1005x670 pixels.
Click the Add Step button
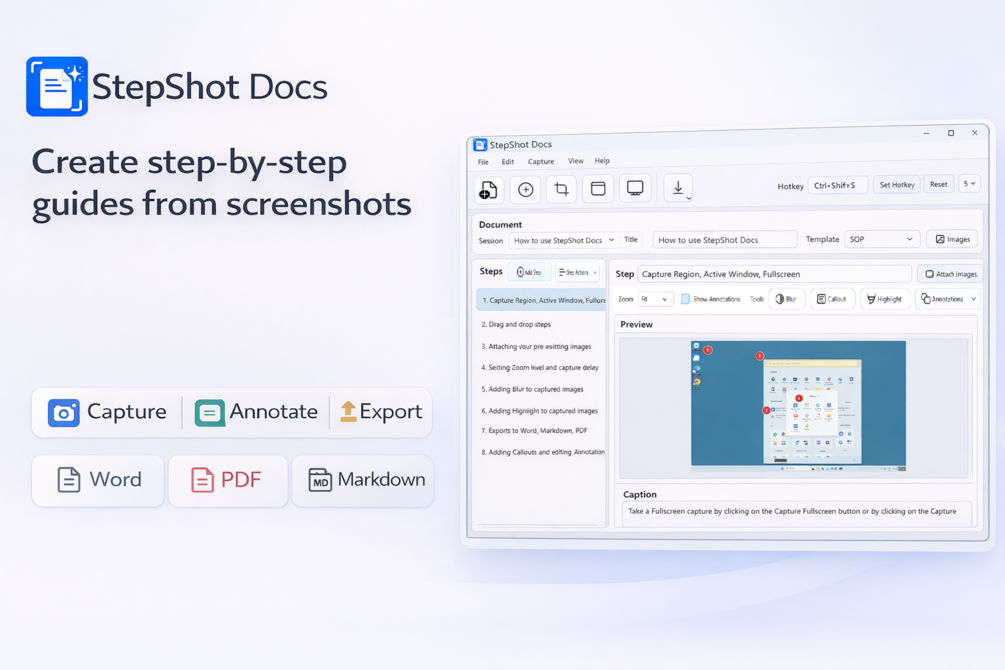click(x=529, y=272)
